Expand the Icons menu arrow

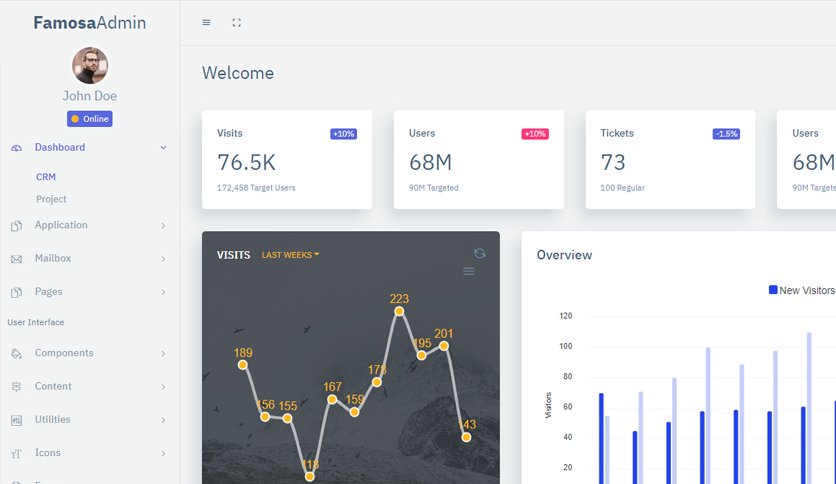(x=163, y=453)
